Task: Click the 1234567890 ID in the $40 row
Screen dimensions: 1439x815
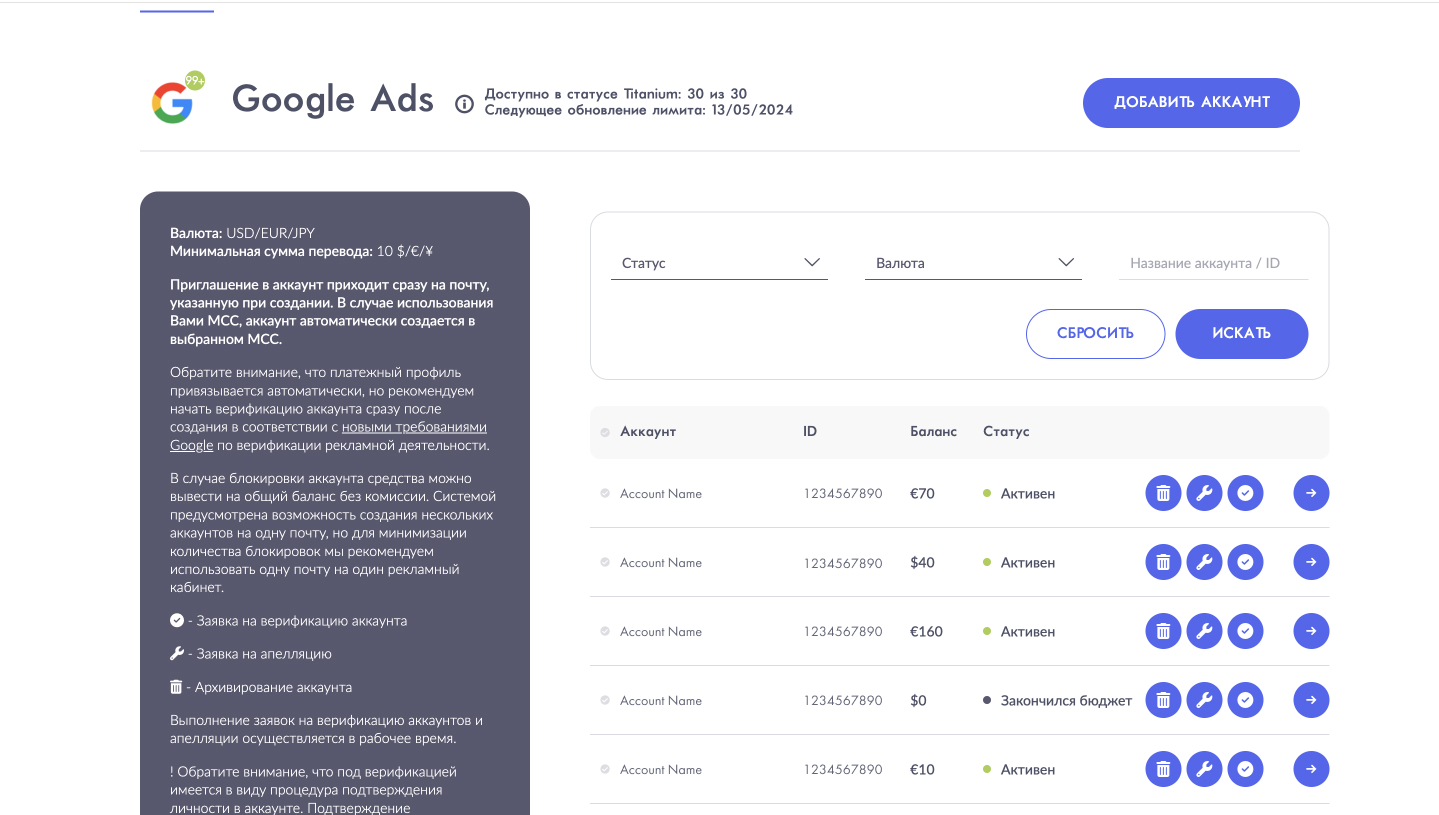Action: (x=843, y=563)
